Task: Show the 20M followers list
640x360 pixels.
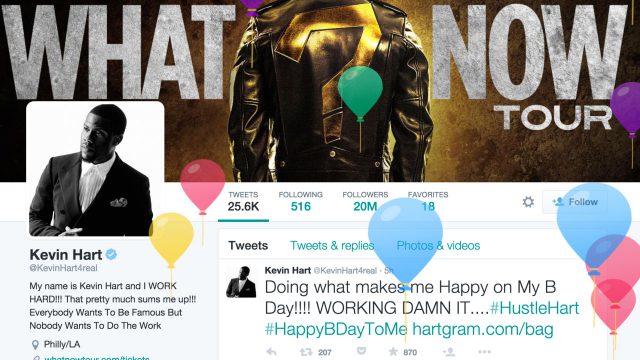Action: [x=365, y=201]
